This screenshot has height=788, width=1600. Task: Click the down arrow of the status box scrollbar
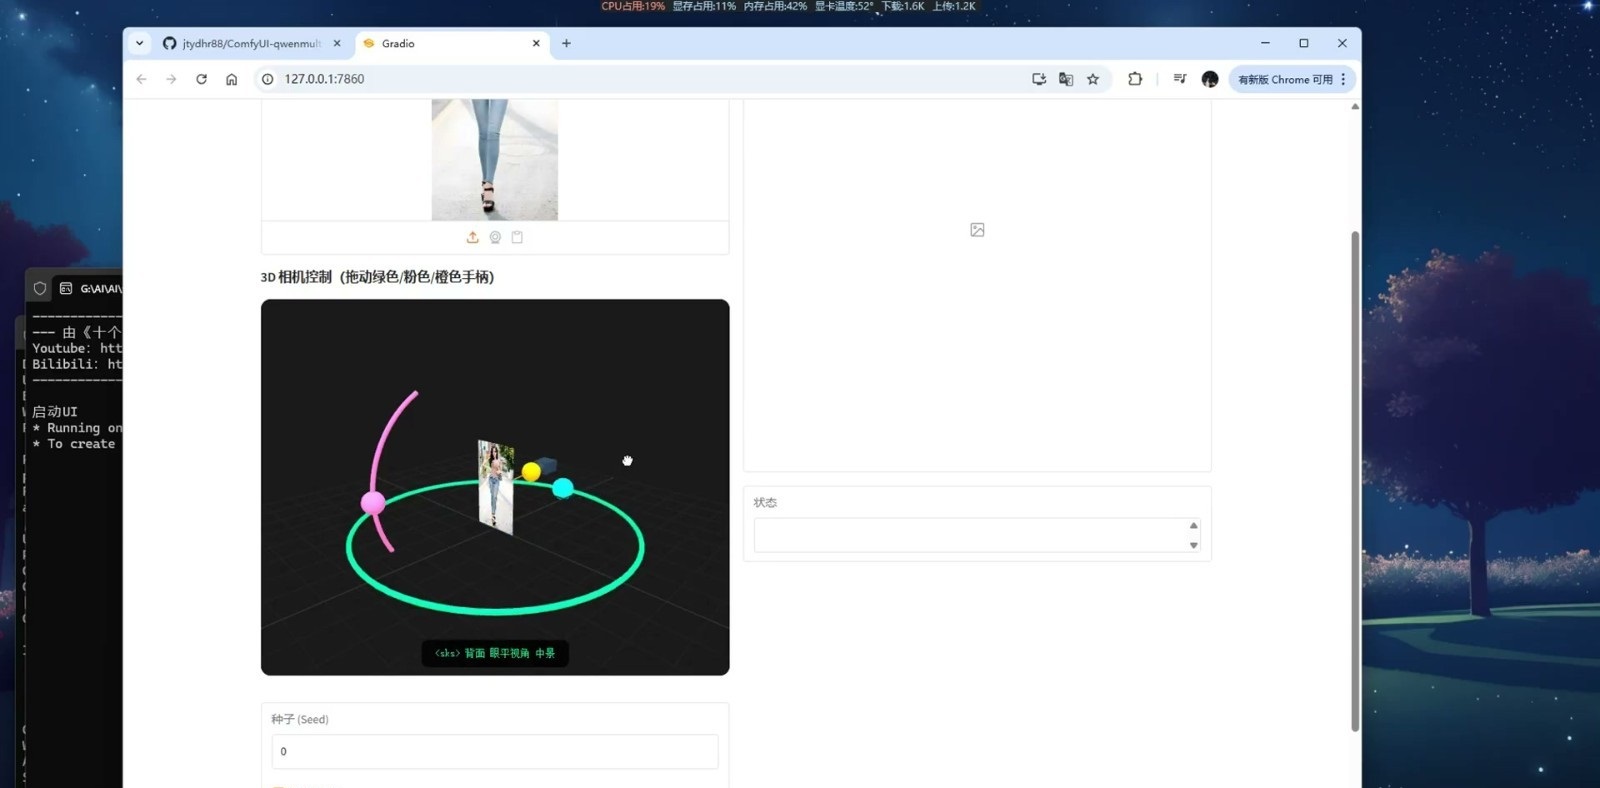[1193, 545]
